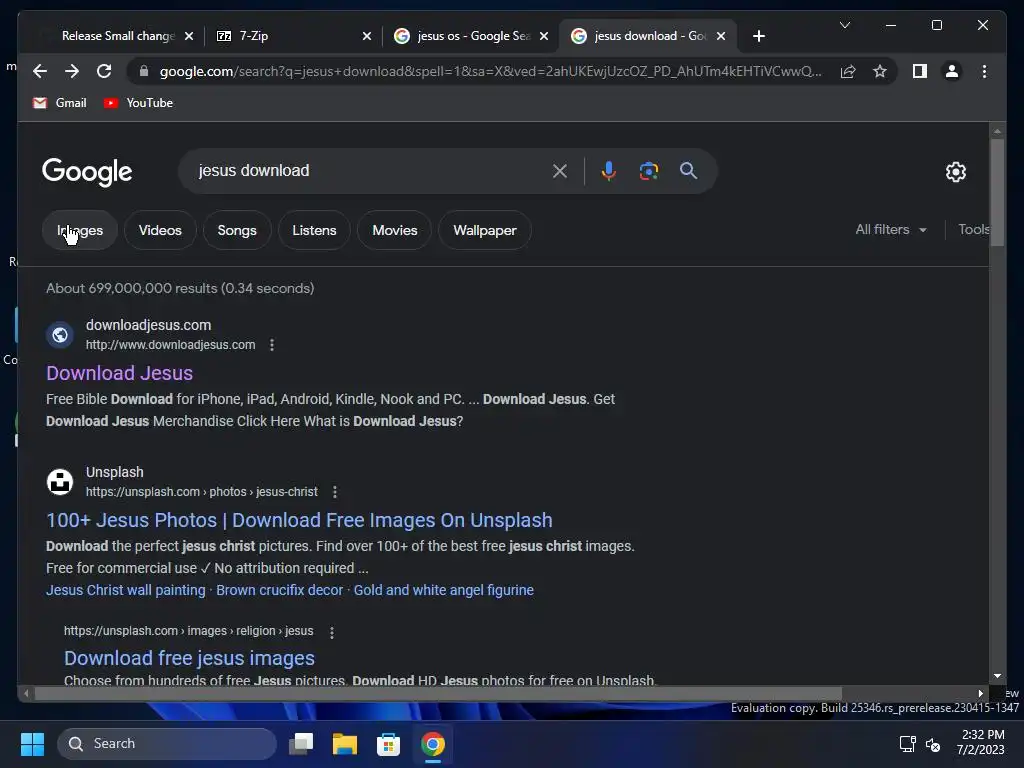Open YouTube bookmark
Viewport: 1024px width, 768px height.
[138, 103]
